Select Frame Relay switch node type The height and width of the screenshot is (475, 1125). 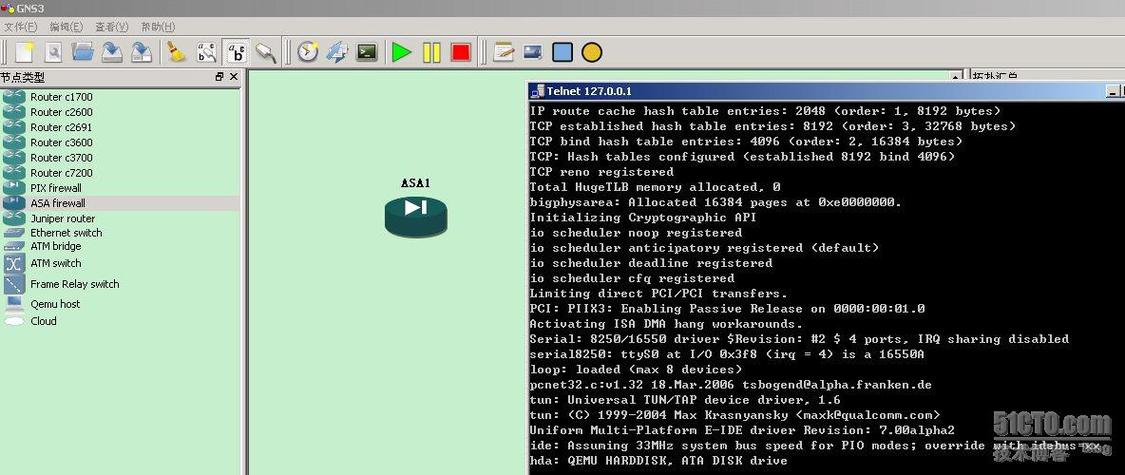pyautogui.click(x=120, y=284)
